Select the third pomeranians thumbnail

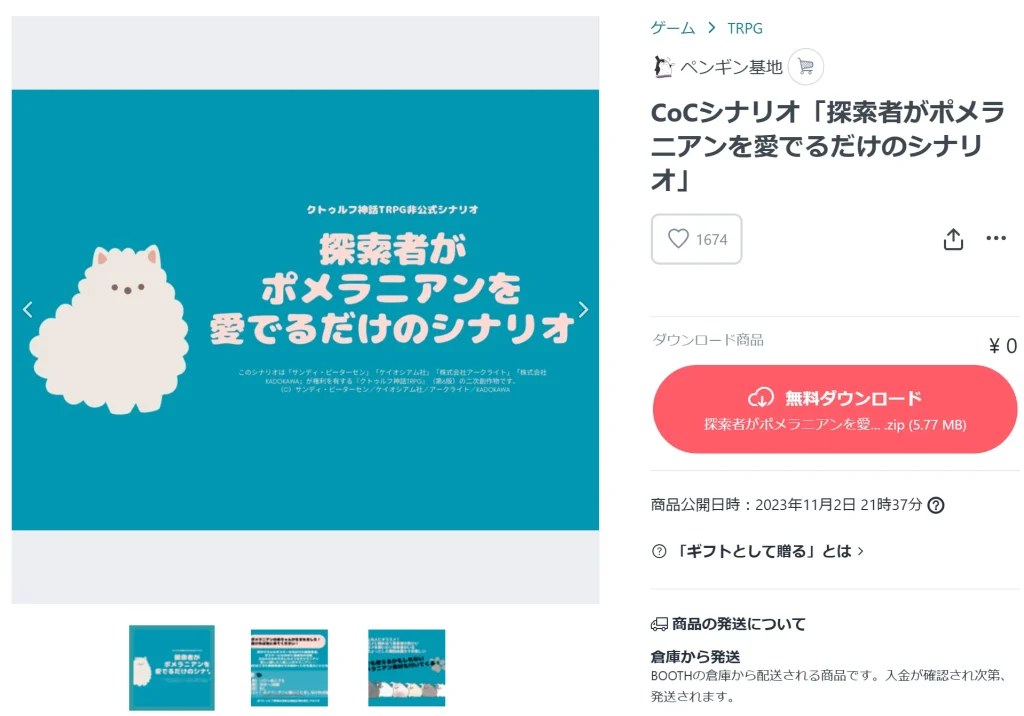(406, 668)
